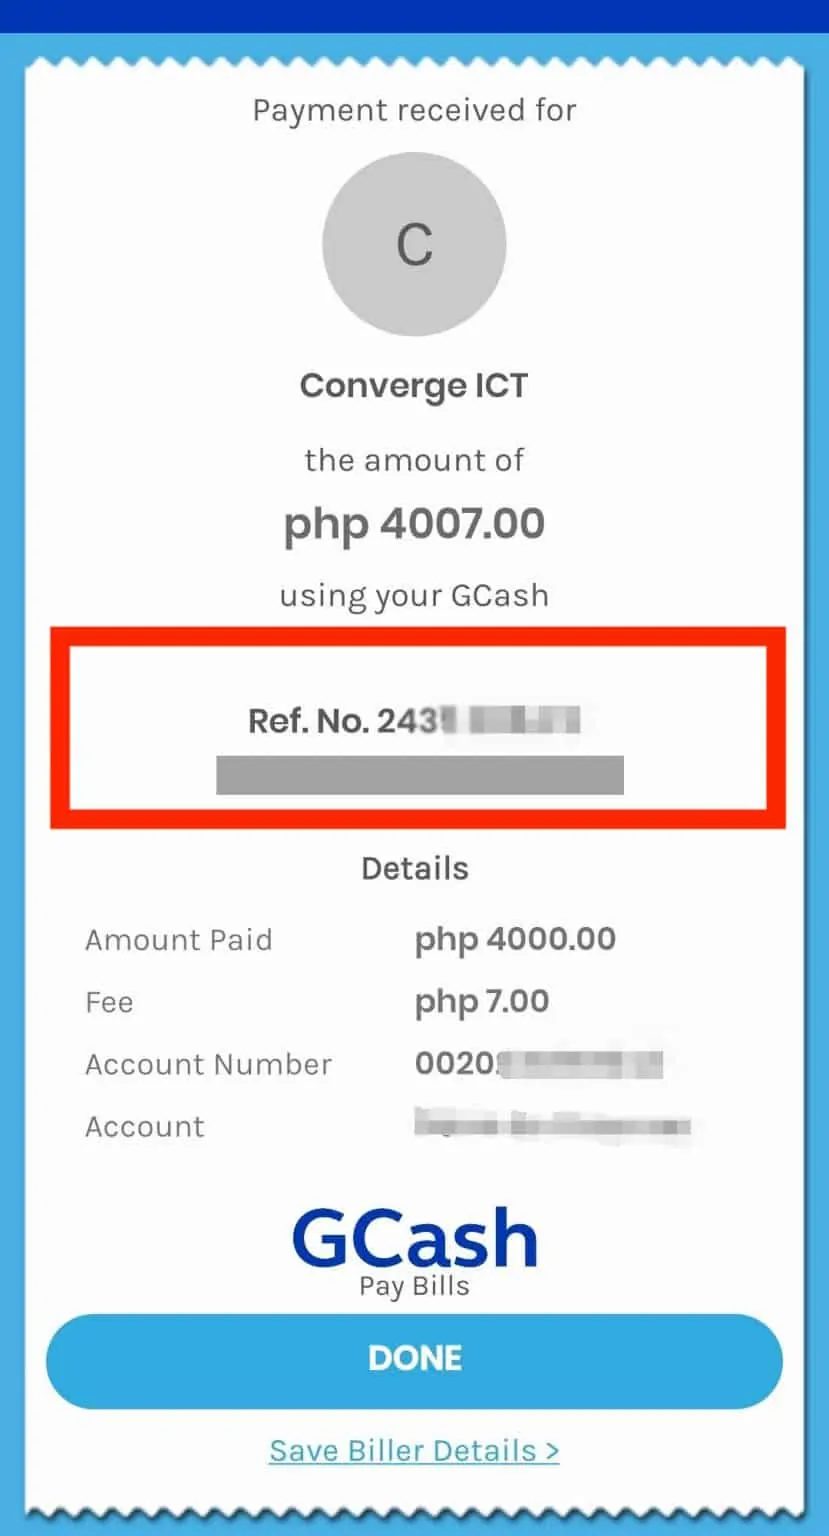Screen dimensions: 829x1536
Task: Click the Pay Bills text under GCash logo
Action: pyautogui.click(x=414, y=1285)
